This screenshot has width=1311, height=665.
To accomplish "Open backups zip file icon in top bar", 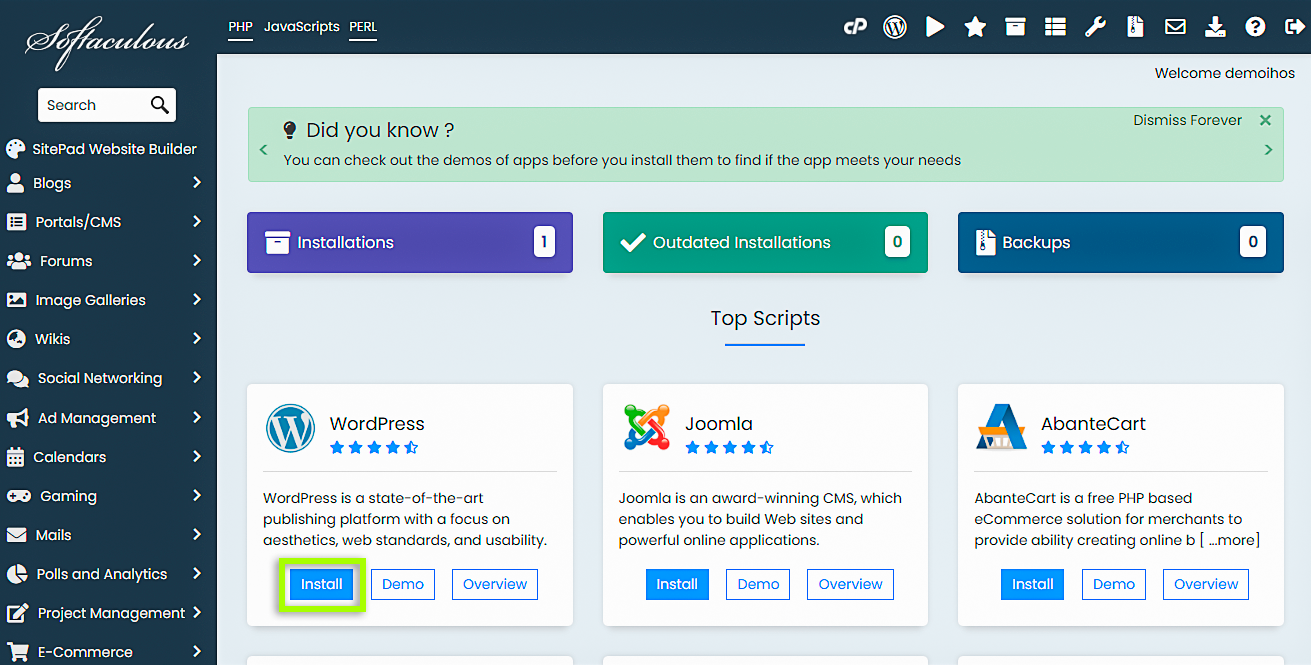I will click(1135, 27).
